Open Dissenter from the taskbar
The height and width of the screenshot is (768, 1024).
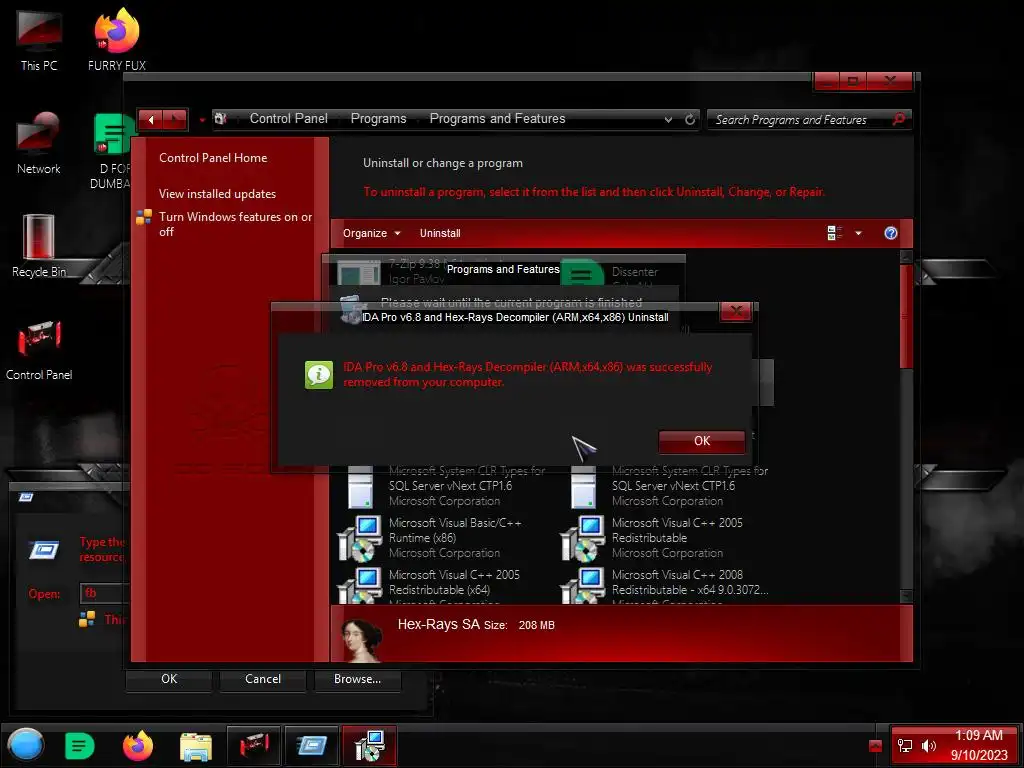point(80,746)
